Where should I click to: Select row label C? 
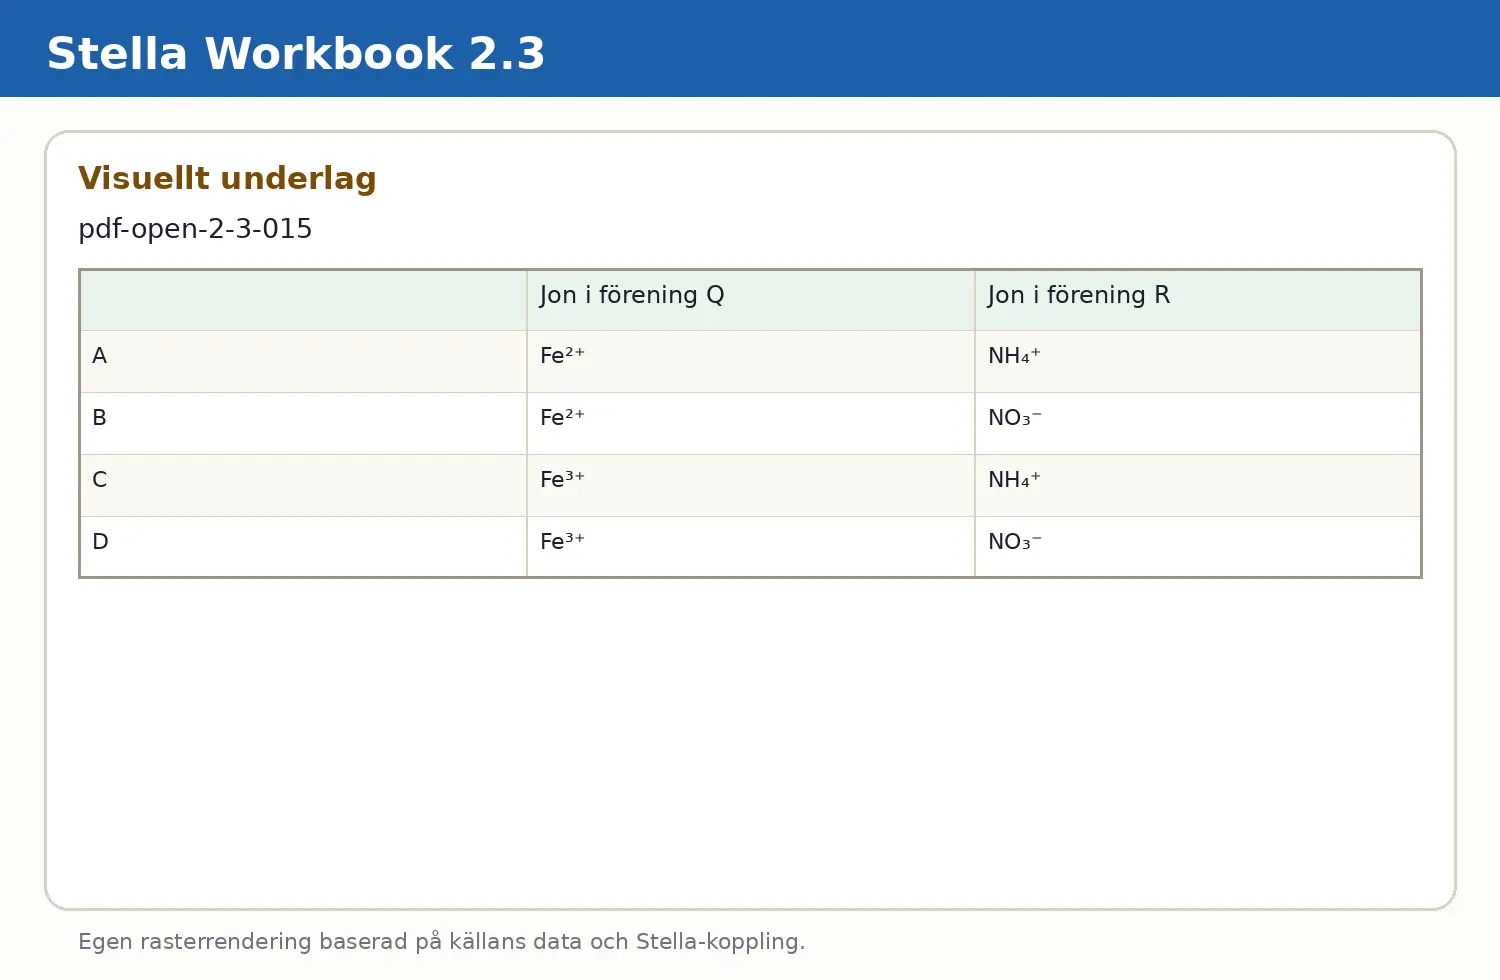coord(304,486)
